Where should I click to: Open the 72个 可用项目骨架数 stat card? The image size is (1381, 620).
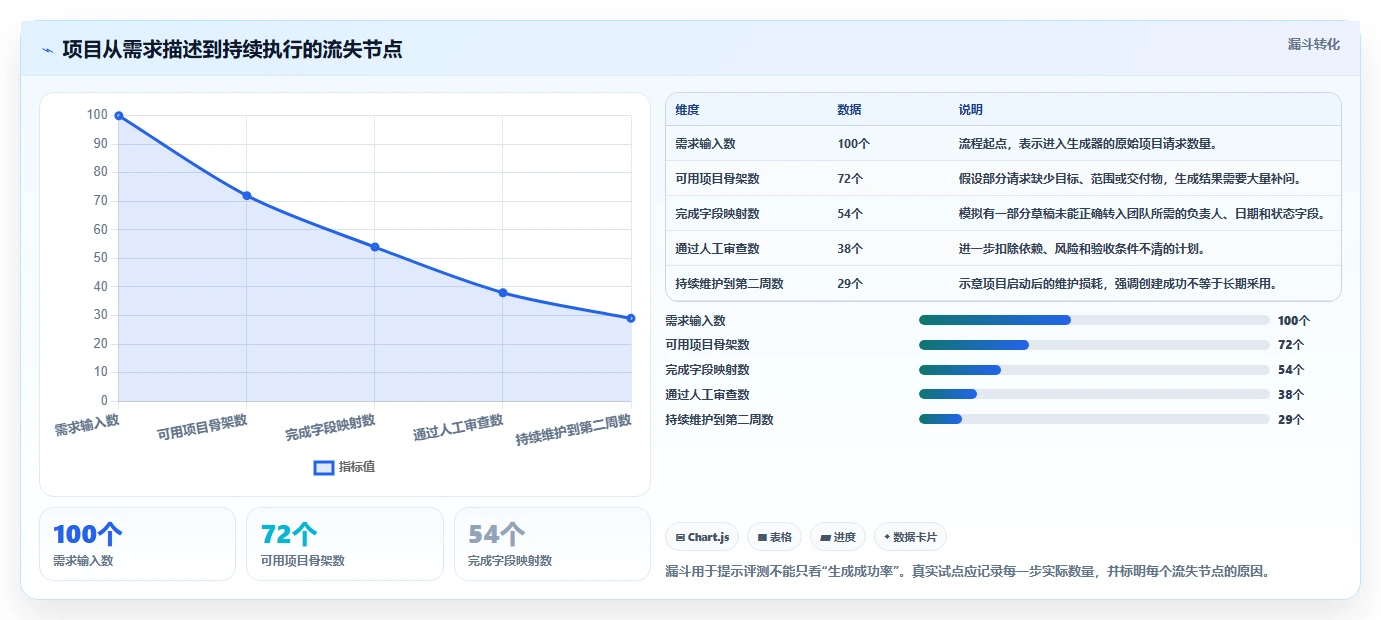pos(345,544)
